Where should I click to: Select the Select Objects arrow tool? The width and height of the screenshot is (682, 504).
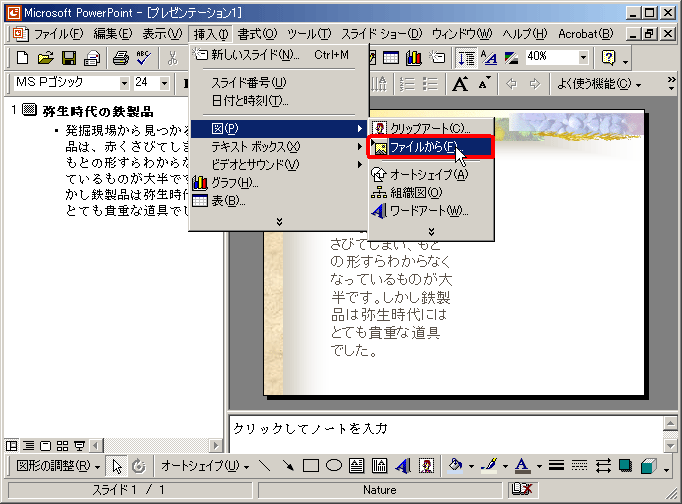[117, 466]
